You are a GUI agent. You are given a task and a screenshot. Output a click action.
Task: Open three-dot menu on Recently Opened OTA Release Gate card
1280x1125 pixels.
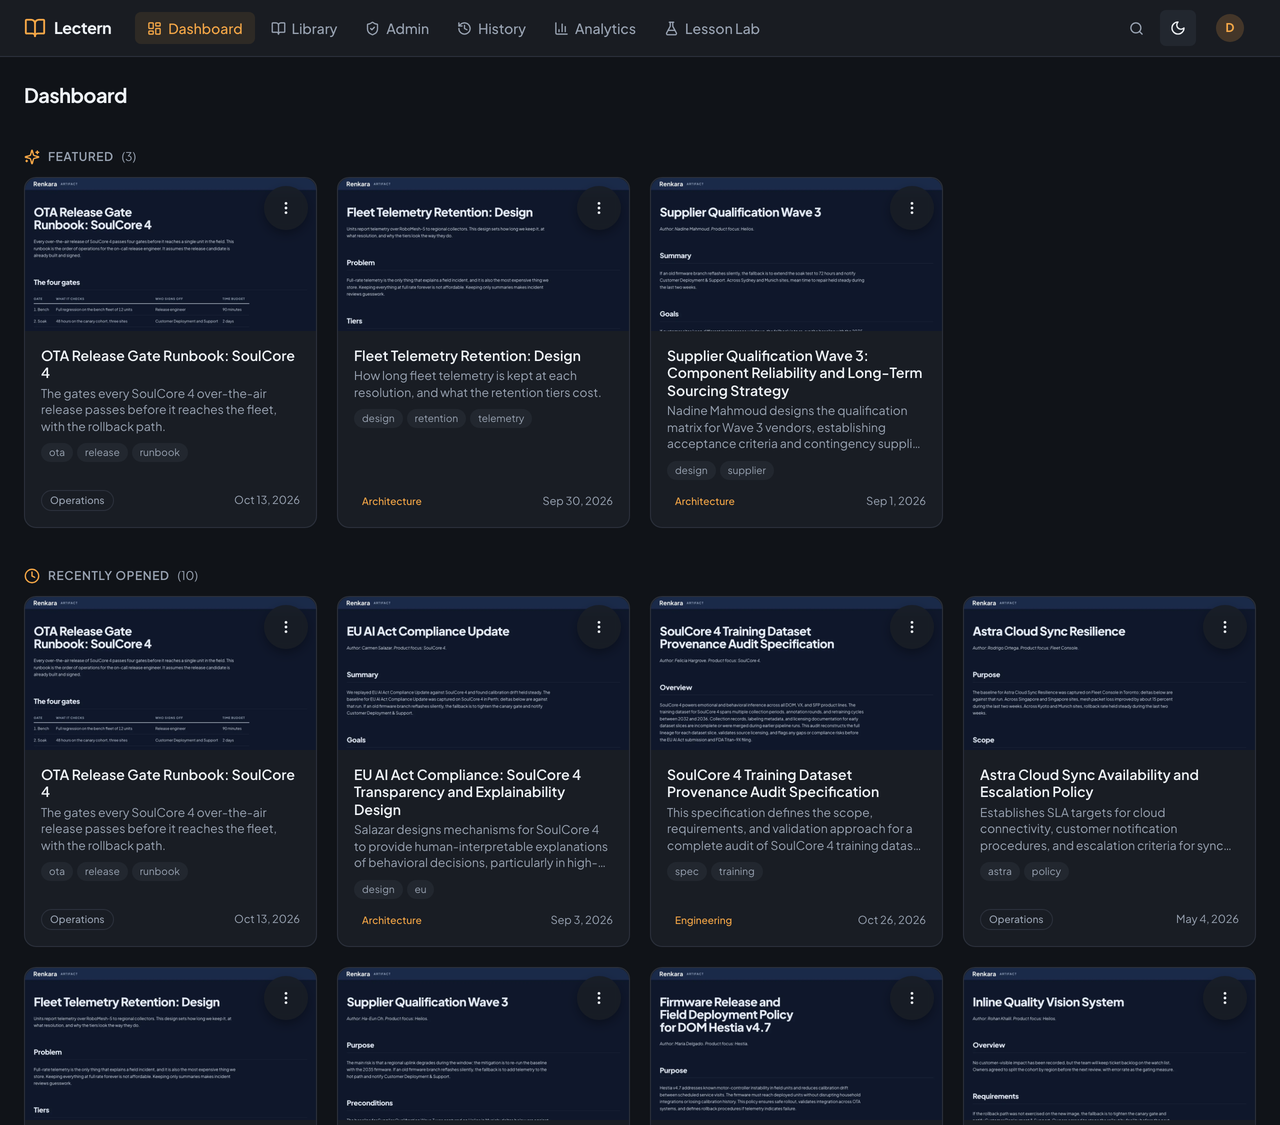286,627
